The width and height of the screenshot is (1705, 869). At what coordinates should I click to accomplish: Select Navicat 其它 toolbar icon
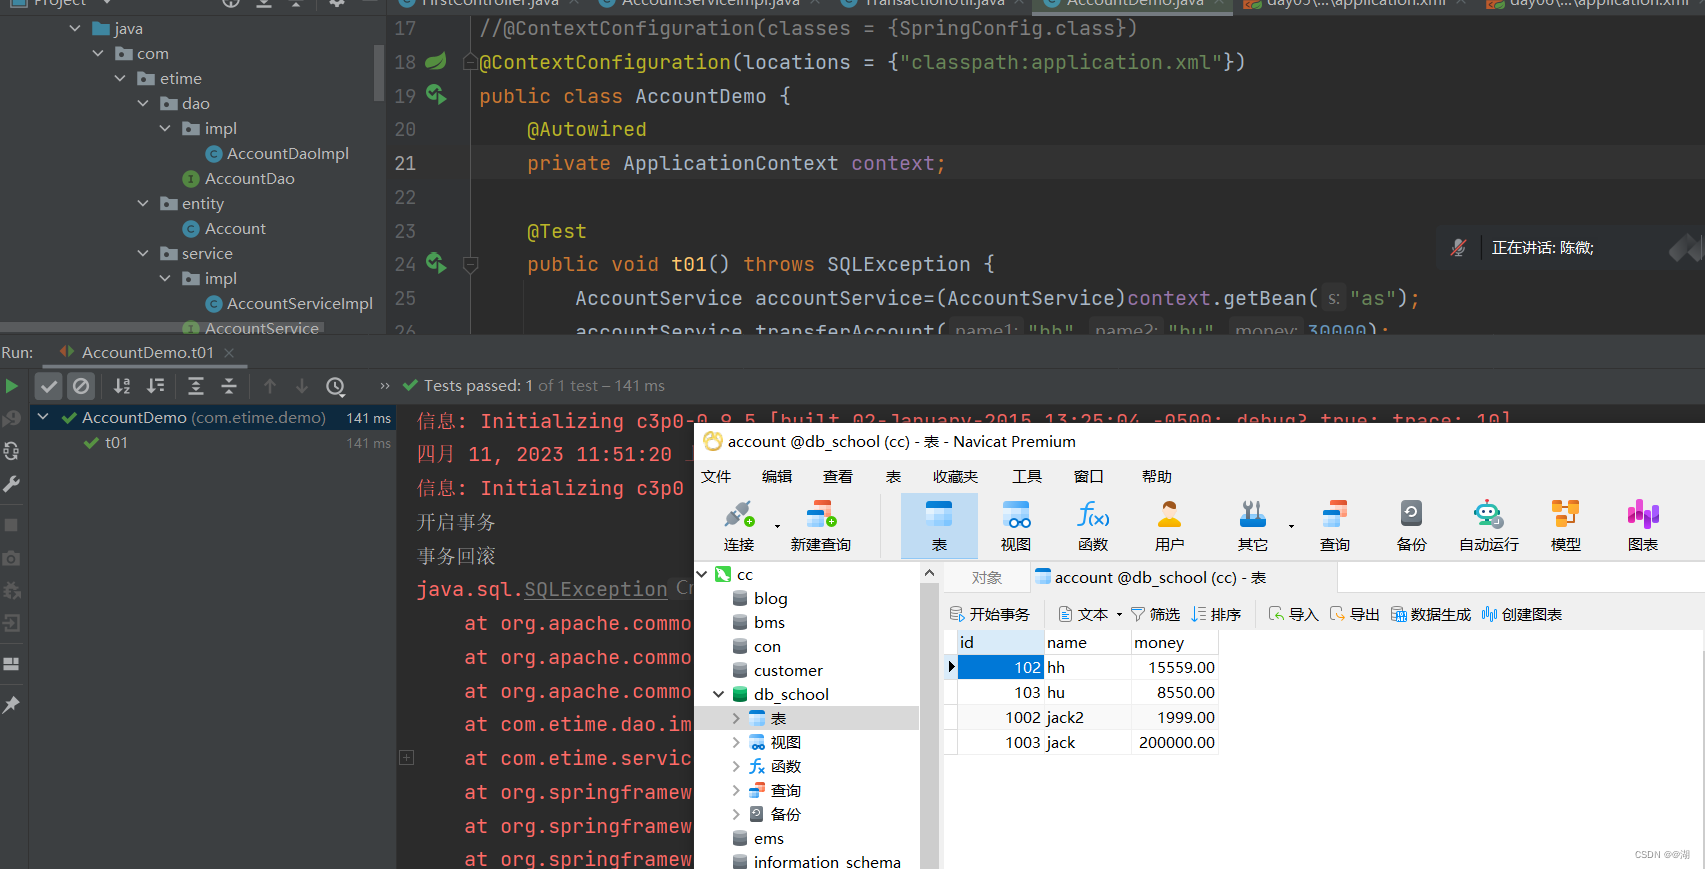point(1253,526)
